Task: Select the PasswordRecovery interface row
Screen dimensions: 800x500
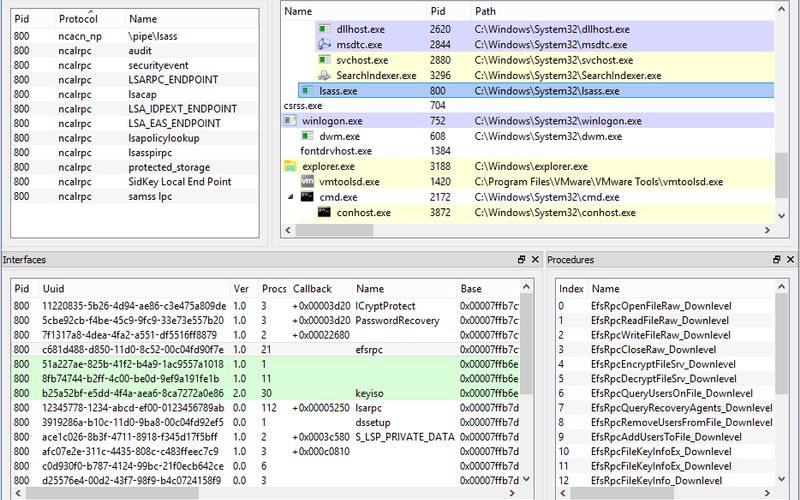Action: point(265,320)
